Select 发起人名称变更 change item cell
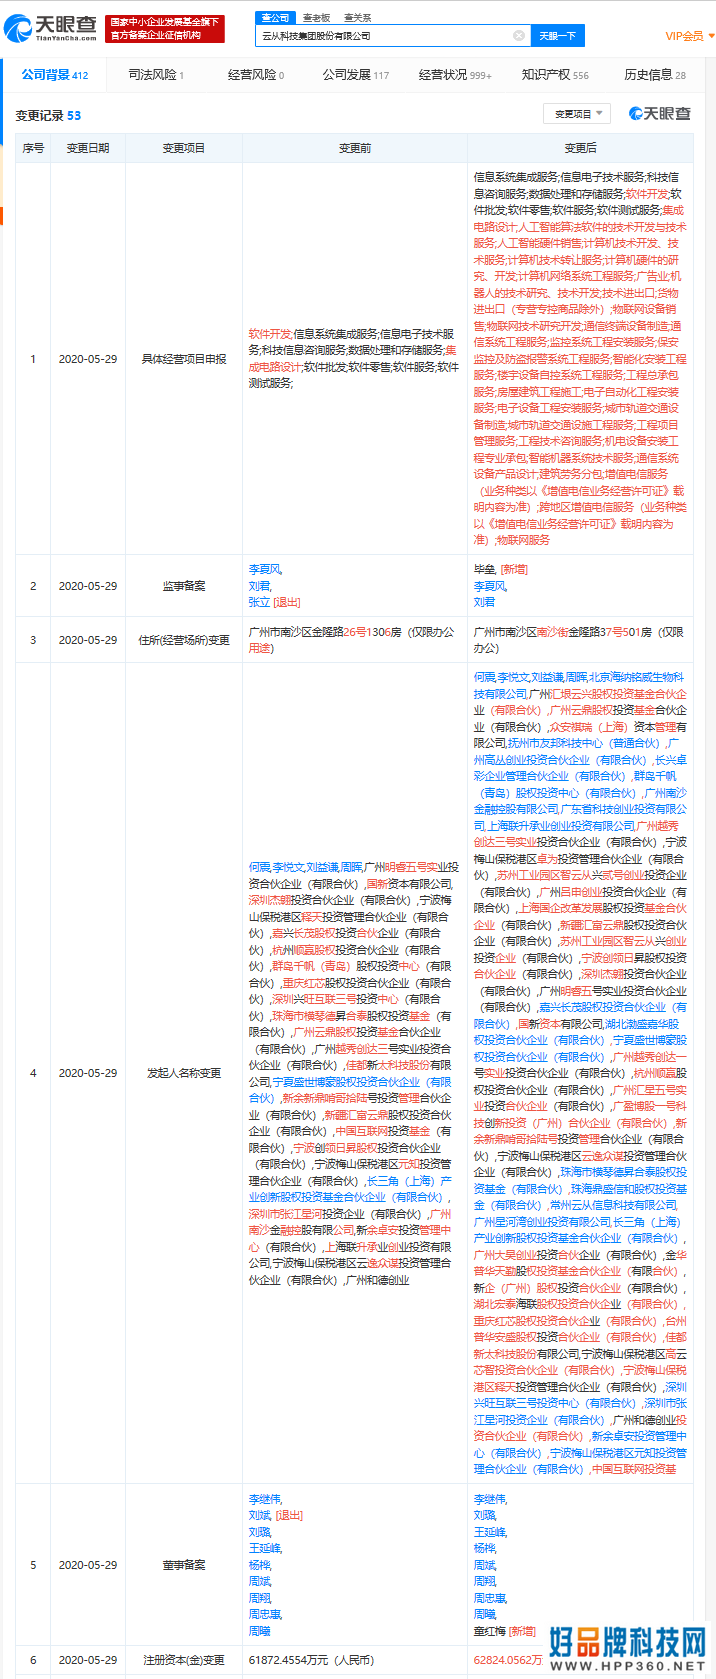716x1679 pixels. pos(184,1073)
